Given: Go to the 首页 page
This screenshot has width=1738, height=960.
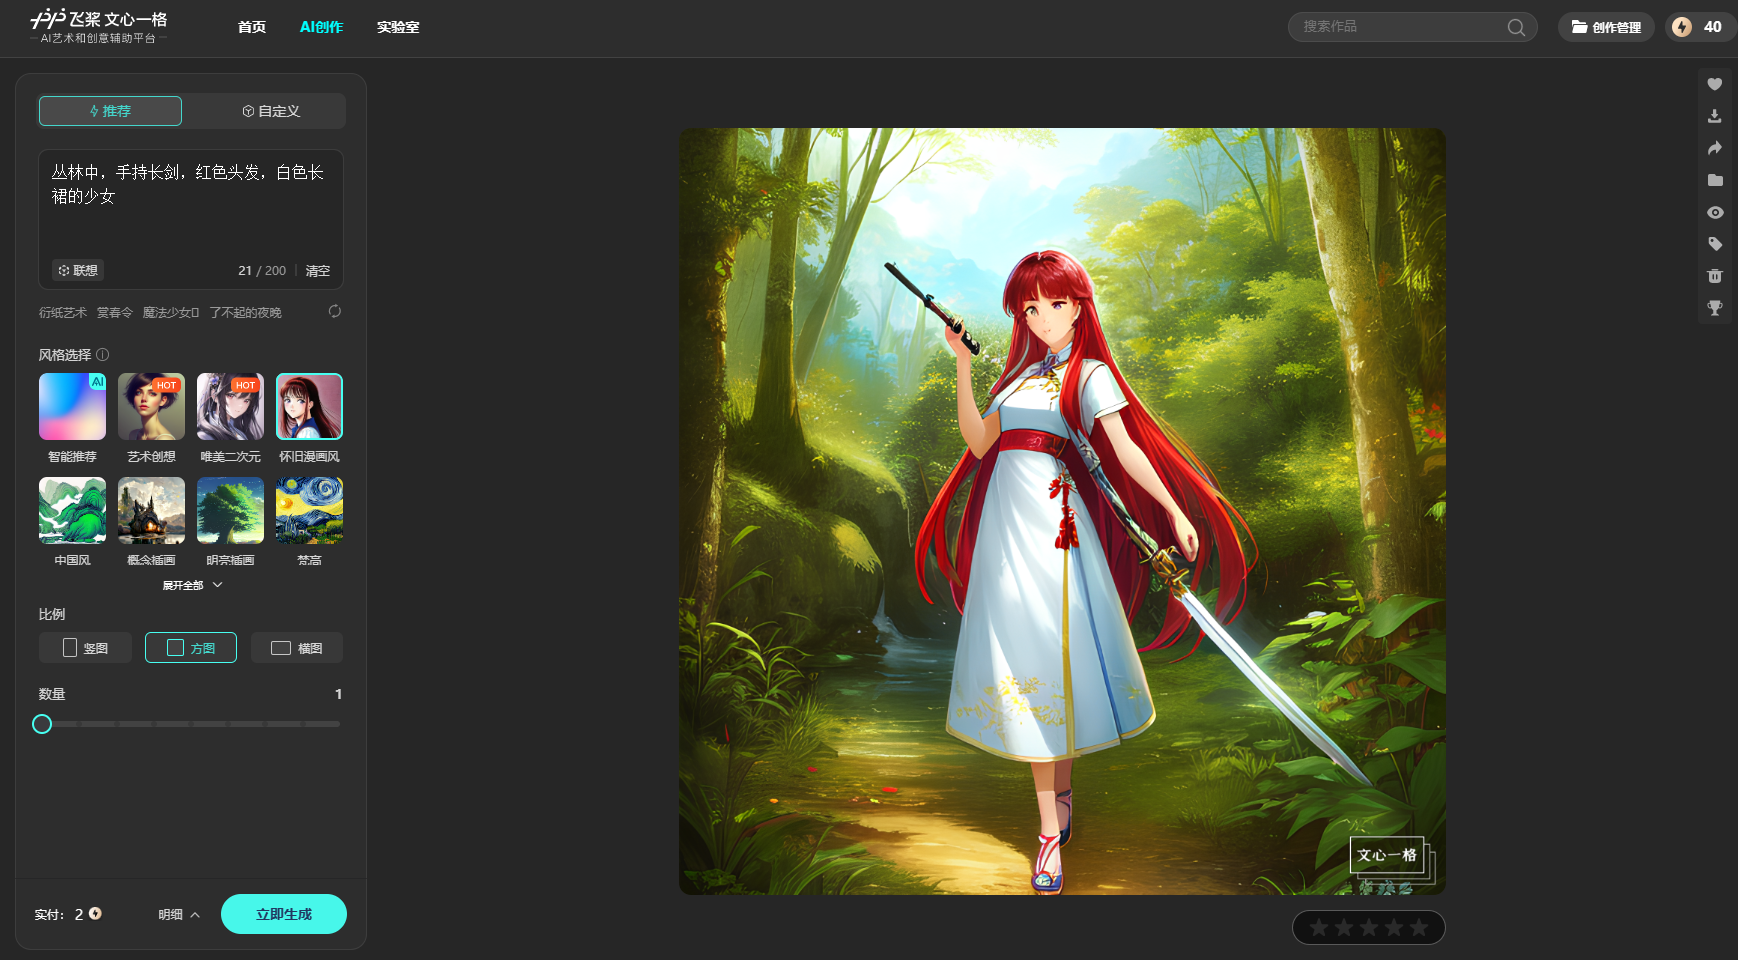Looking at the screenshot, I should point(252,27).
